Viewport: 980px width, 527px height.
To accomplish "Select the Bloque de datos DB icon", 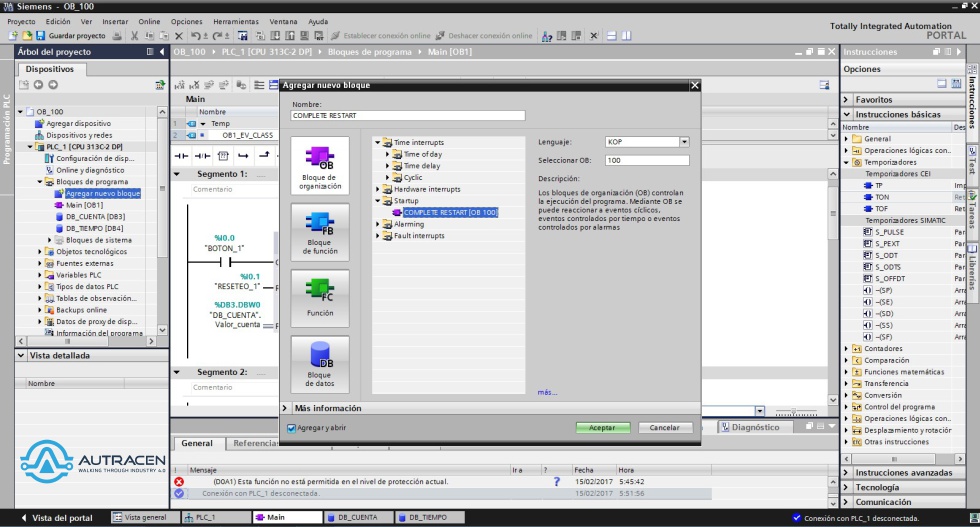I will point(319,364).
